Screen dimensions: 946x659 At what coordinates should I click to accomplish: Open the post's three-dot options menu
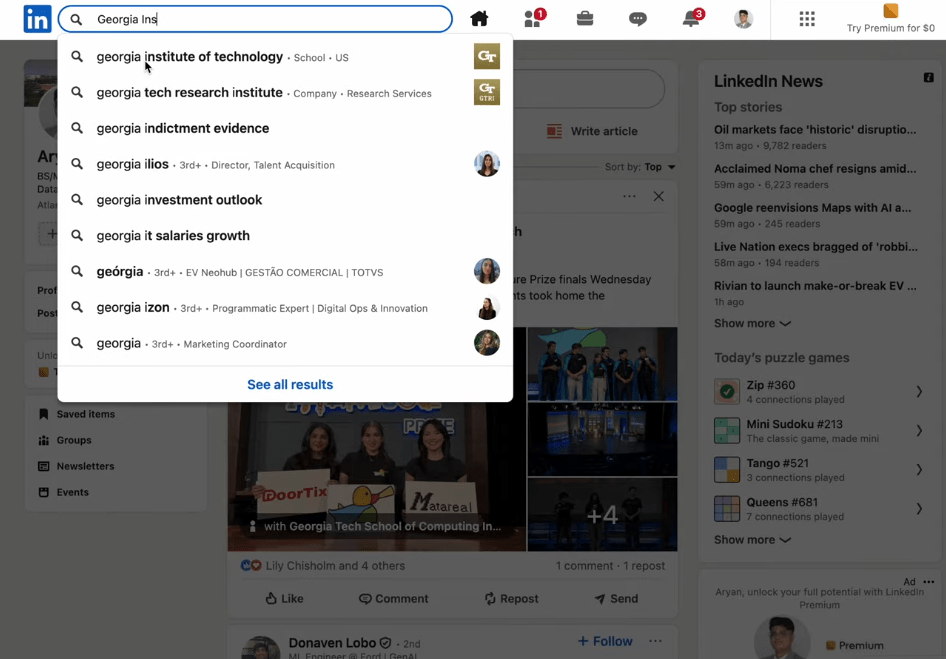[x=629, y=196]
